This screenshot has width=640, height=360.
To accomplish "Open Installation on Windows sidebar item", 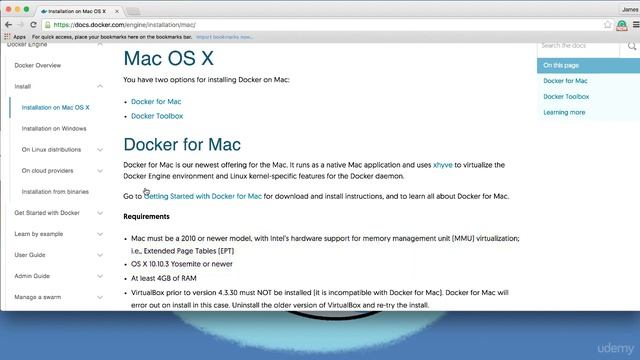I will [54, 129].
